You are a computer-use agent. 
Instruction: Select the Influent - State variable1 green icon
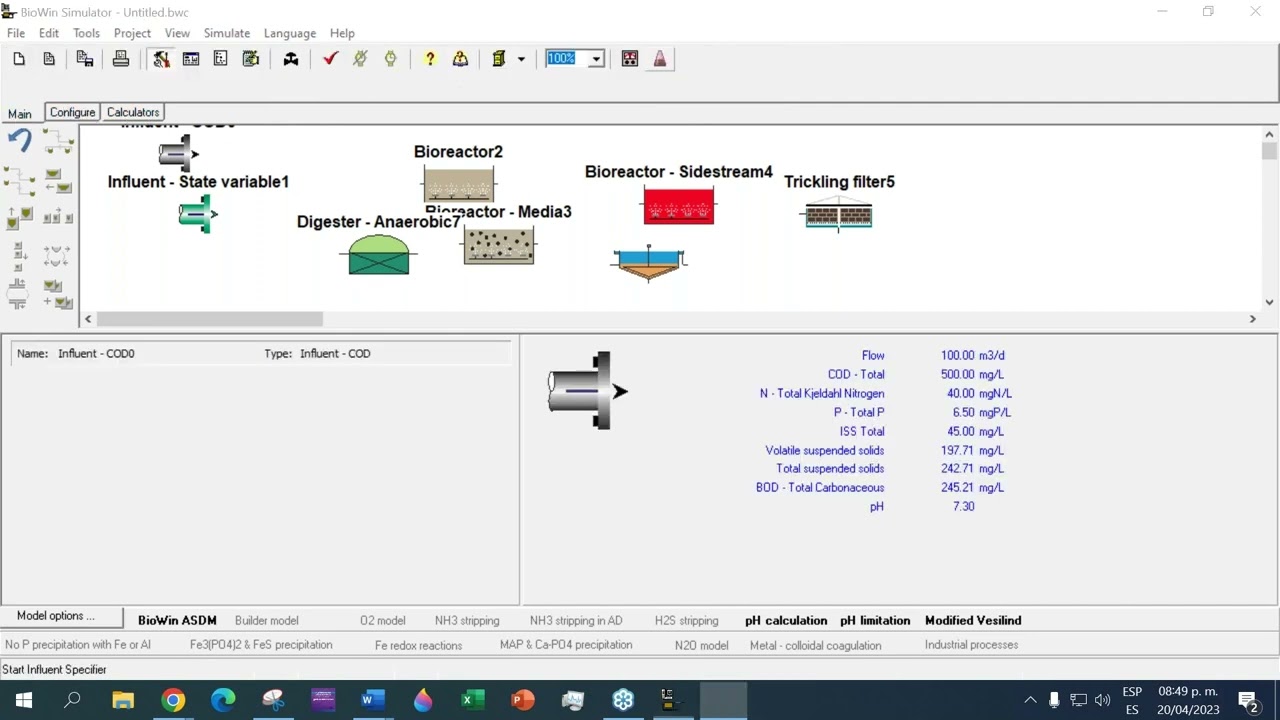[x=198, y=214]
